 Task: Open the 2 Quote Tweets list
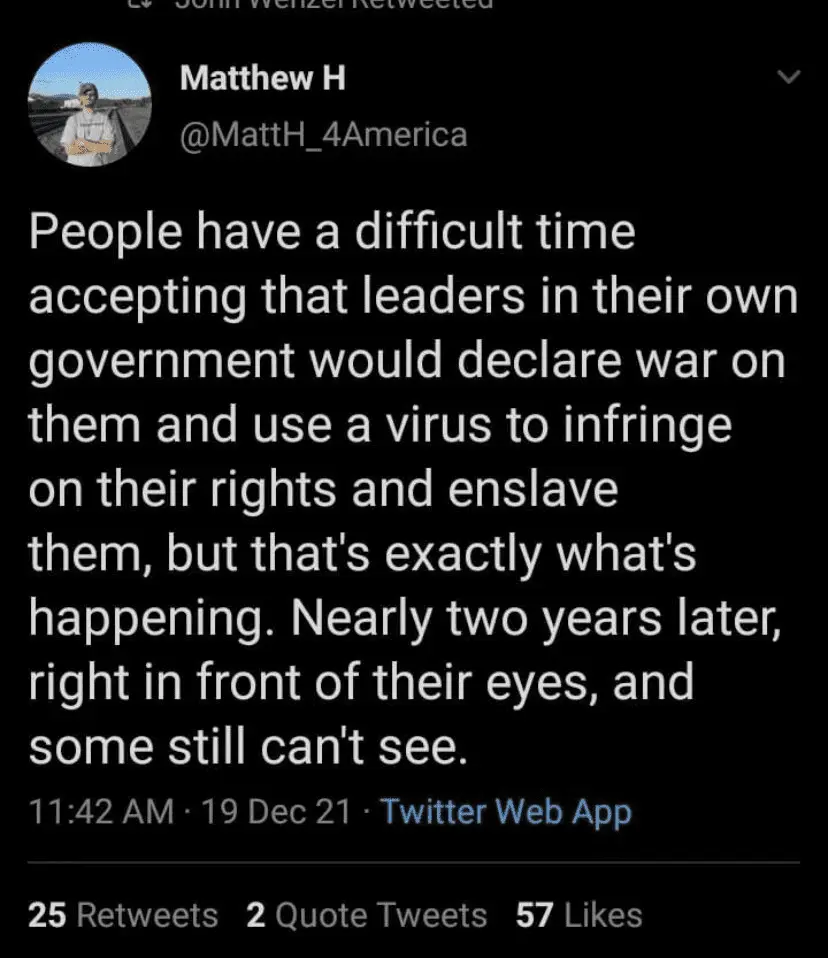click(366, 914)
